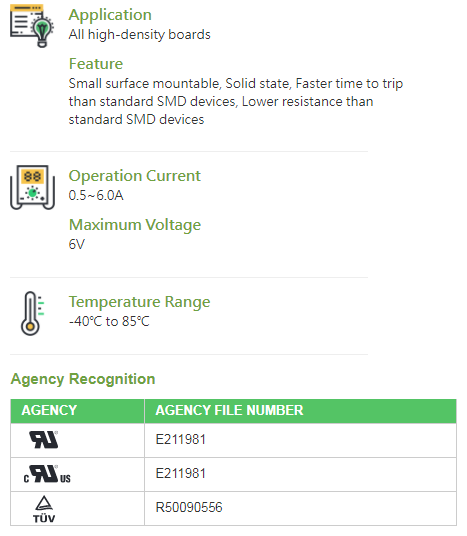Click the cULus row file number E211981
The height and width of the screenshot is (536, 467).
click(x=181, y=474)
